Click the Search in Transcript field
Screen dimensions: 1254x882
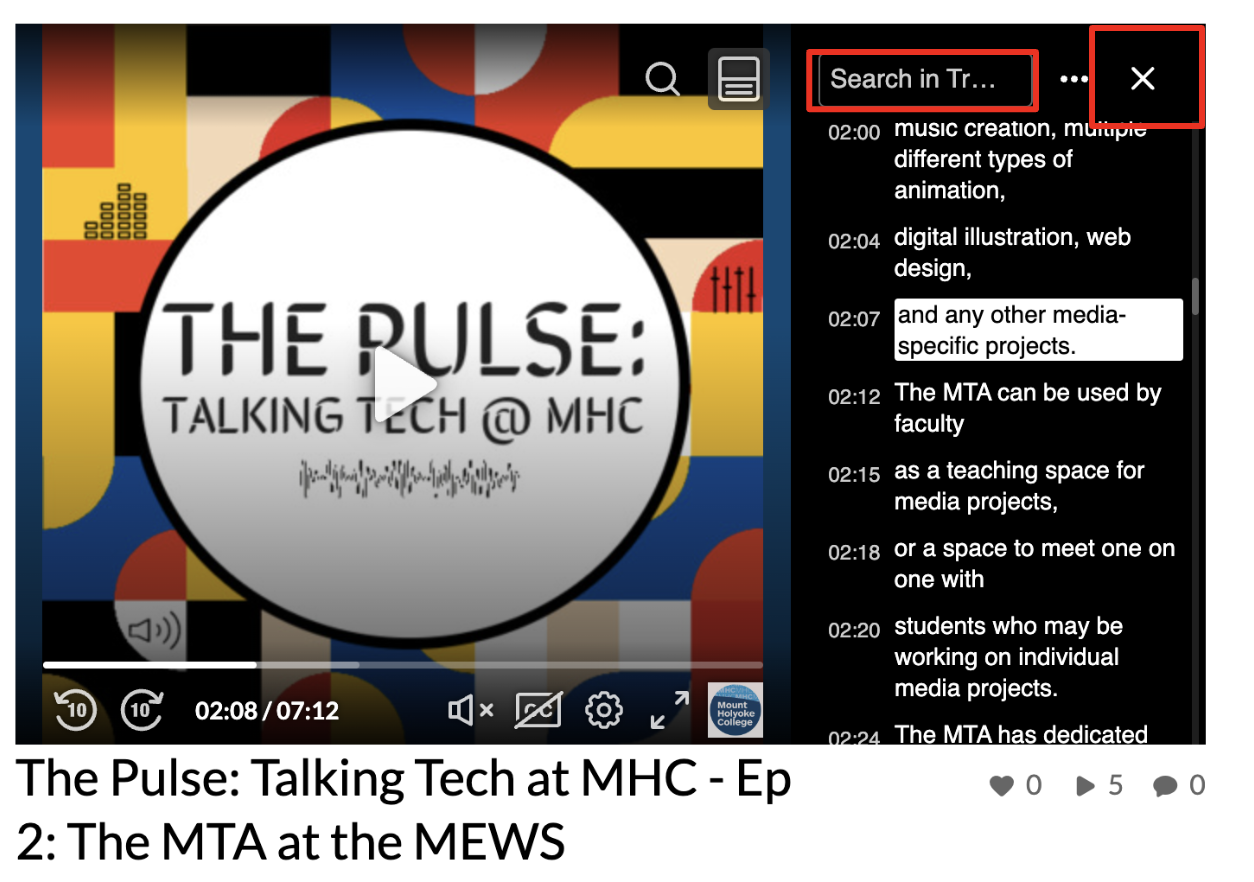tap(924, 79)
